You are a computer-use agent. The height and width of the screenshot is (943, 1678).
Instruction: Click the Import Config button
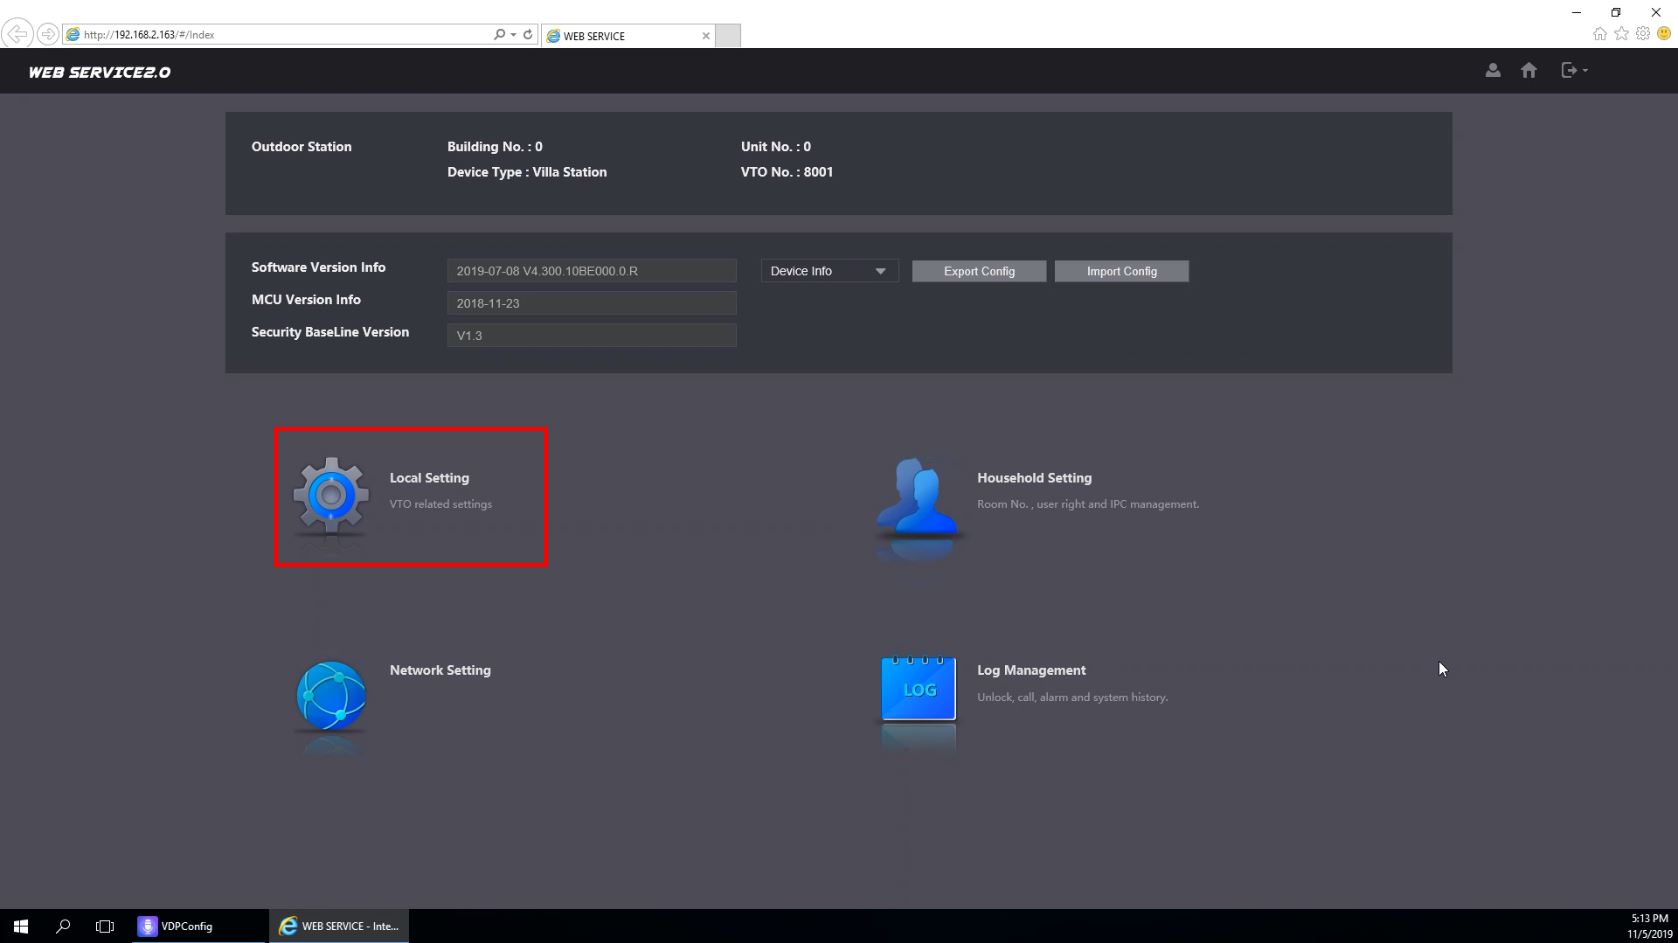pyautogui.click(x=1121, y=271)
